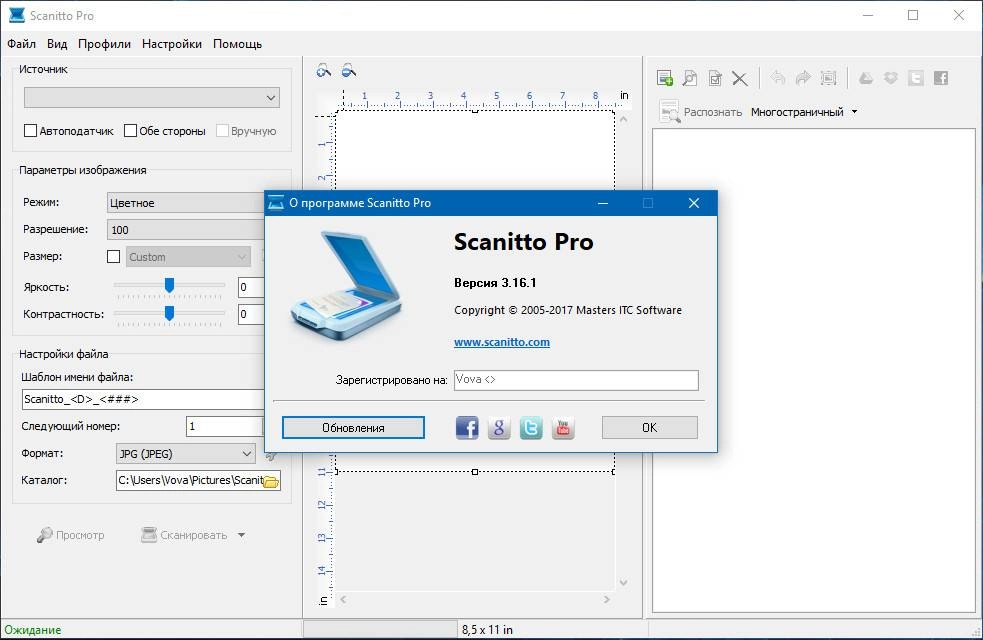The image size is (983, 640).
Task: Open the Настройки menu
Action: (172, 44)
